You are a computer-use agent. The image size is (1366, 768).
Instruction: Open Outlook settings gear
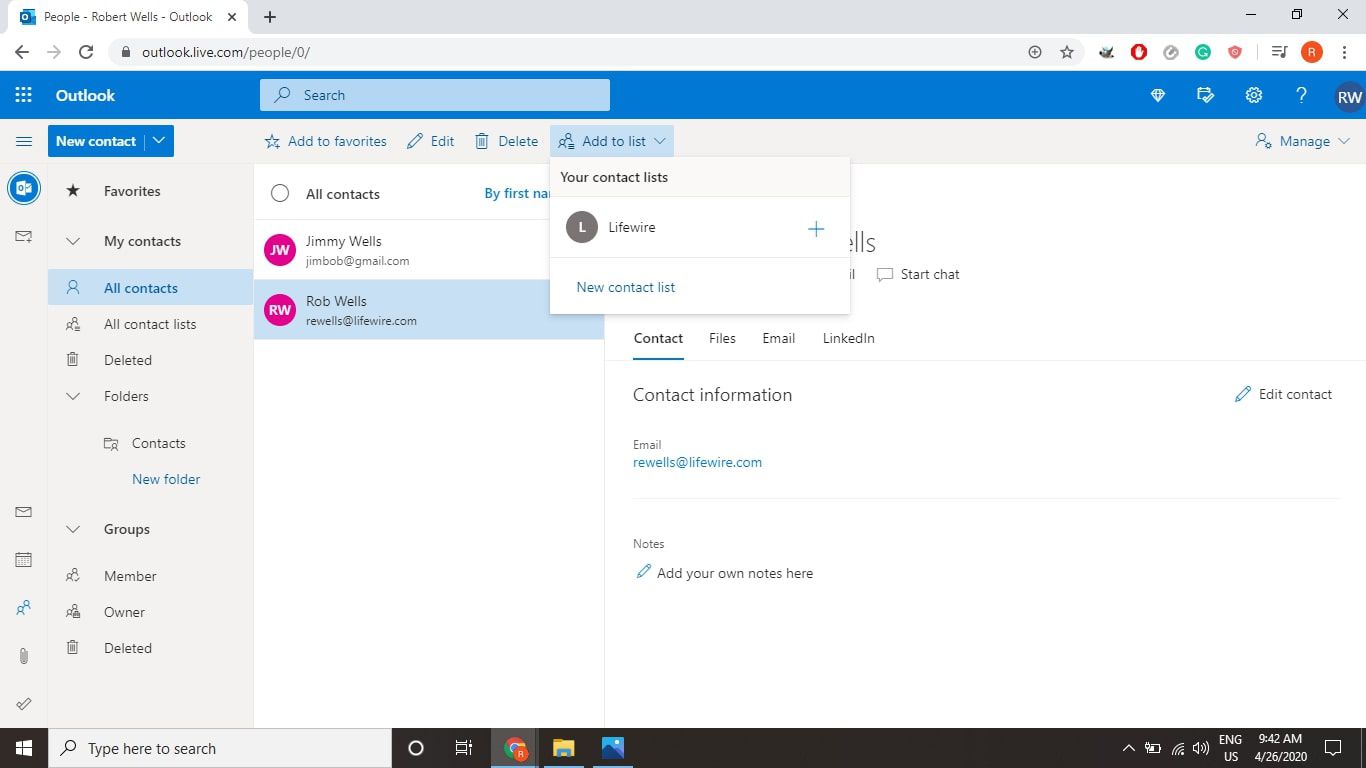click(1253, 95)
